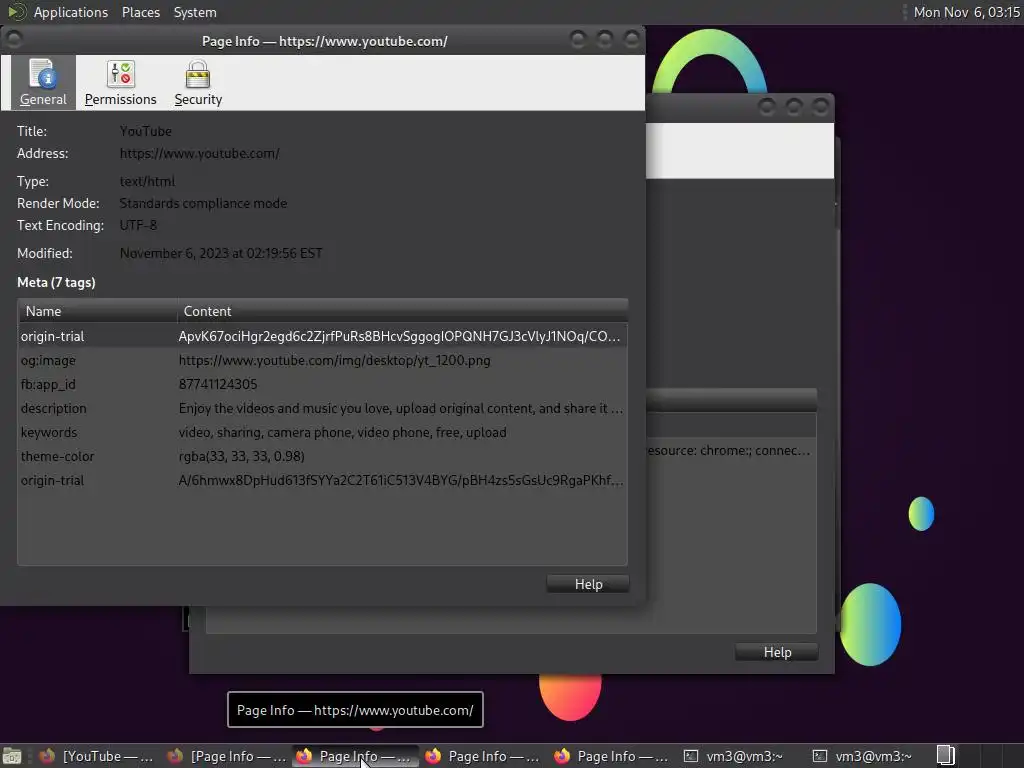Close the front Page Info window
The width and height of the screenshot is (1024, 768).
coord(632,40)
